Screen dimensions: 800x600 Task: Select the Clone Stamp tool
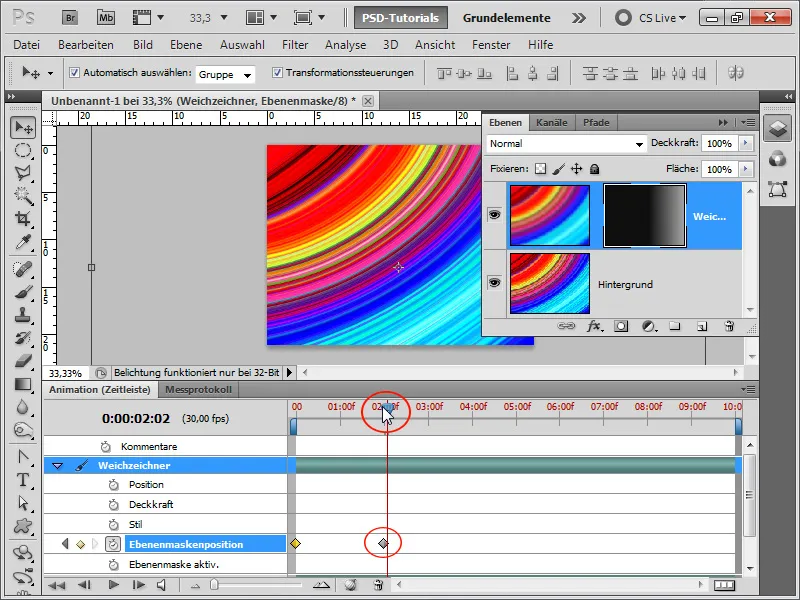(23, 315)
